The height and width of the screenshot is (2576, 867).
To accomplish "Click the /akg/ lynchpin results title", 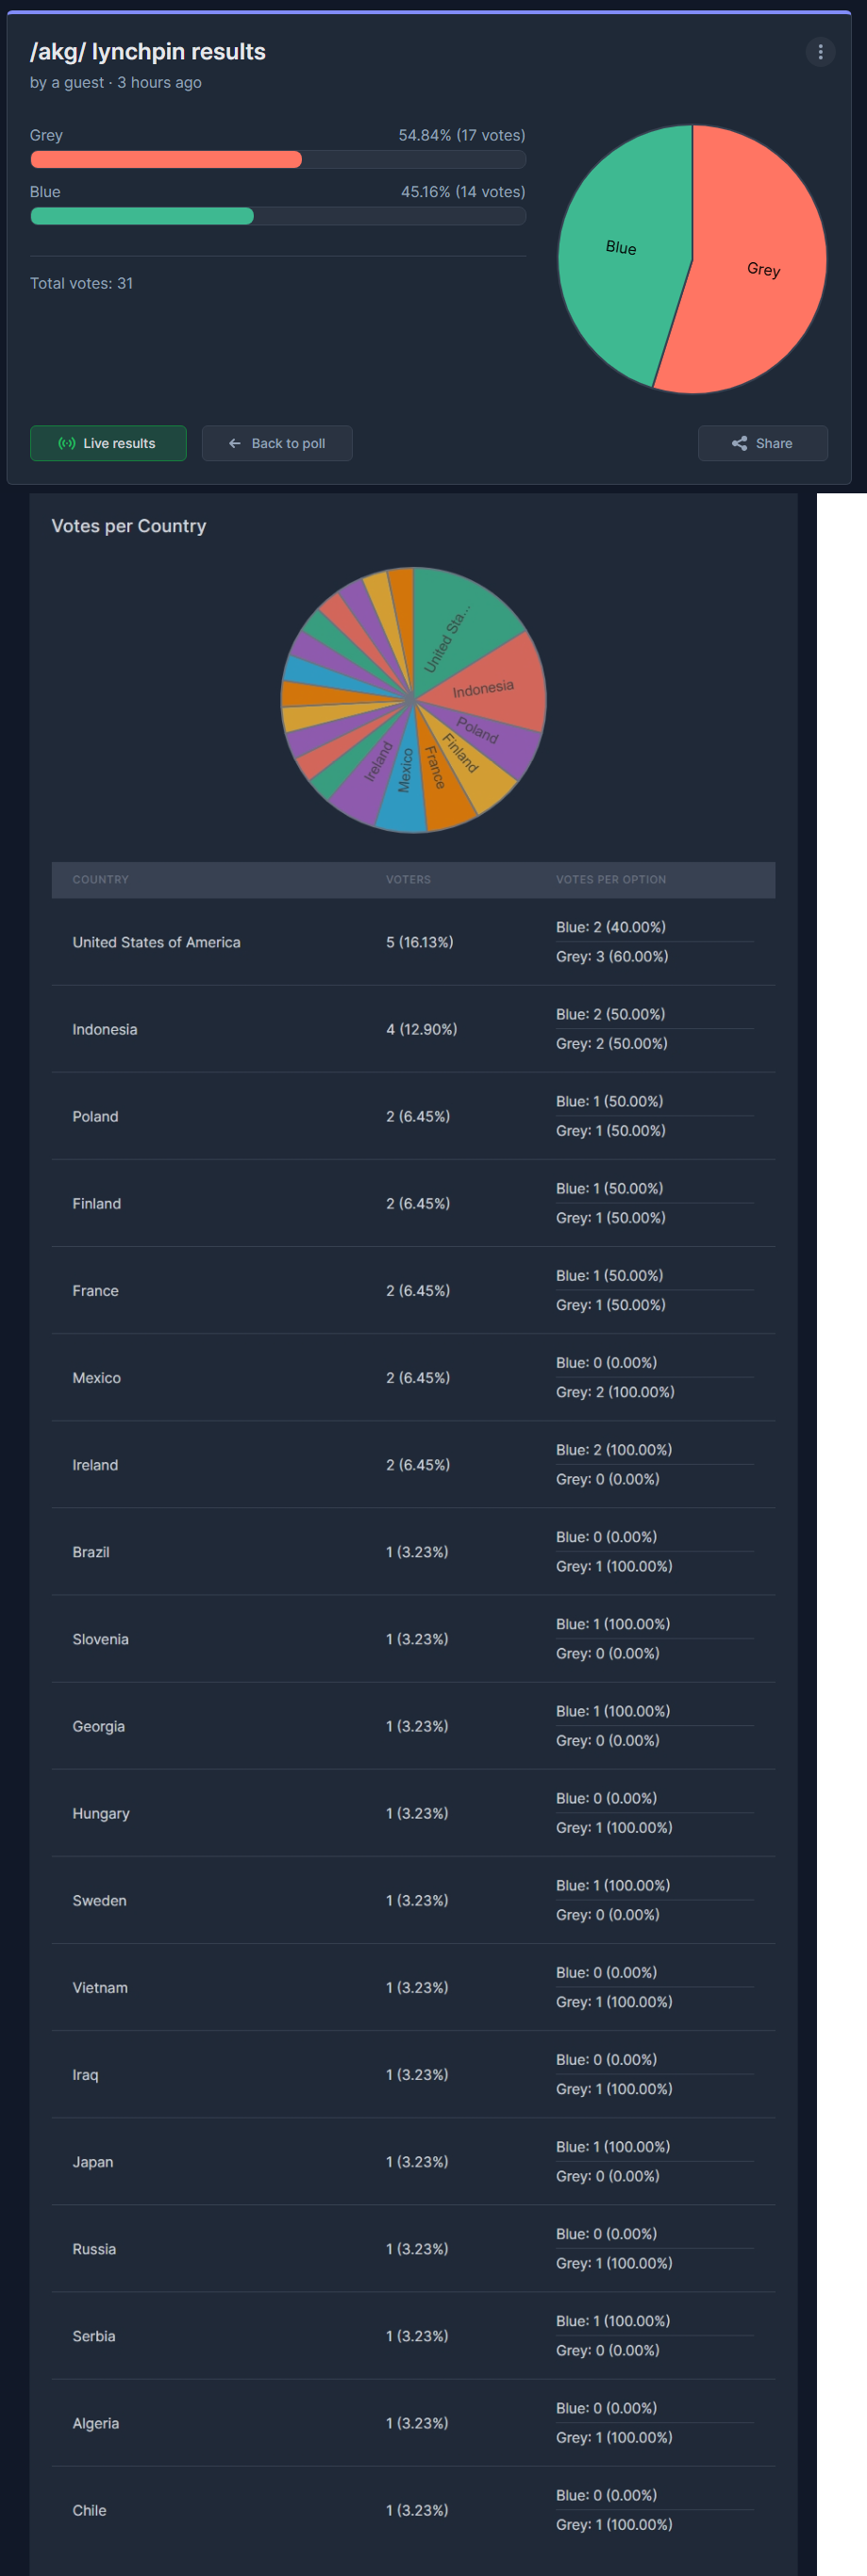I will click(x=148, y=52).
